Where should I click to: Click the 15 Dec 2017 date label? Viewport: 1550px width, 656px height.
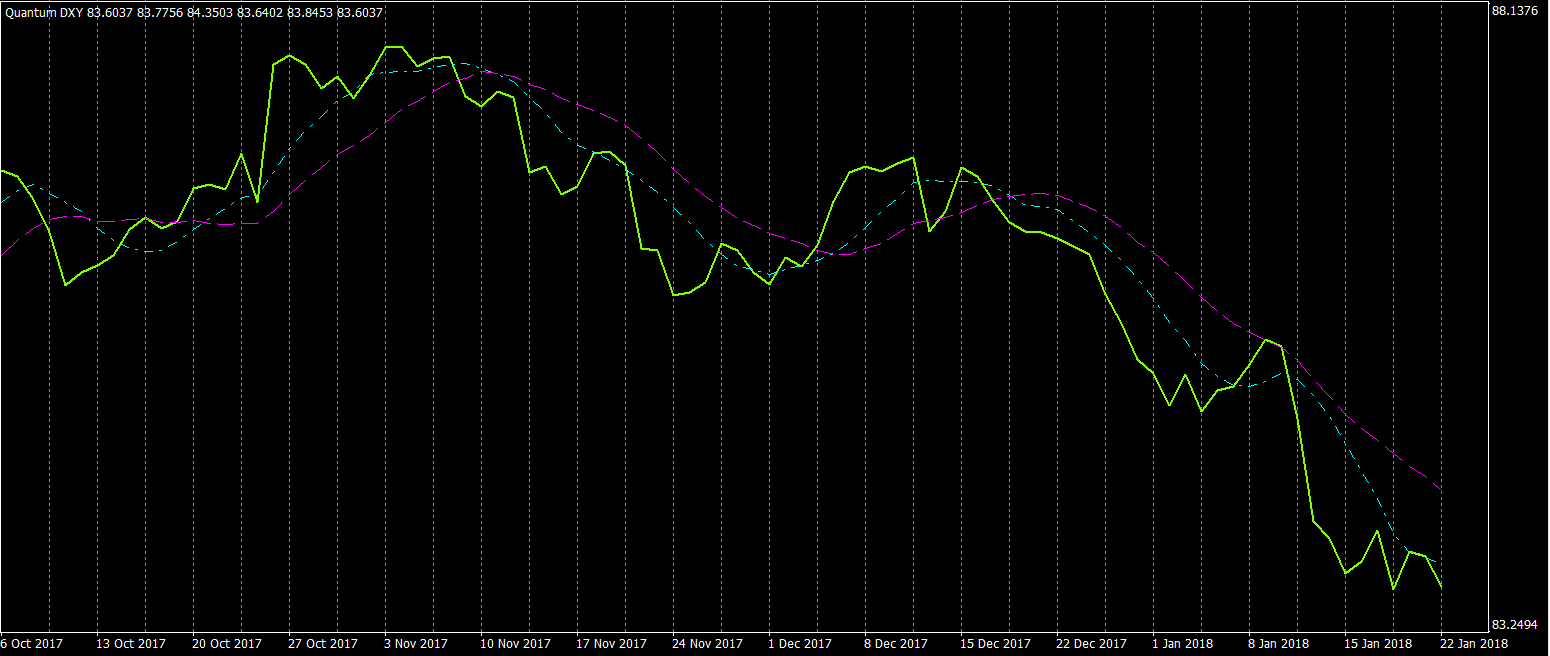pos(995,644)
